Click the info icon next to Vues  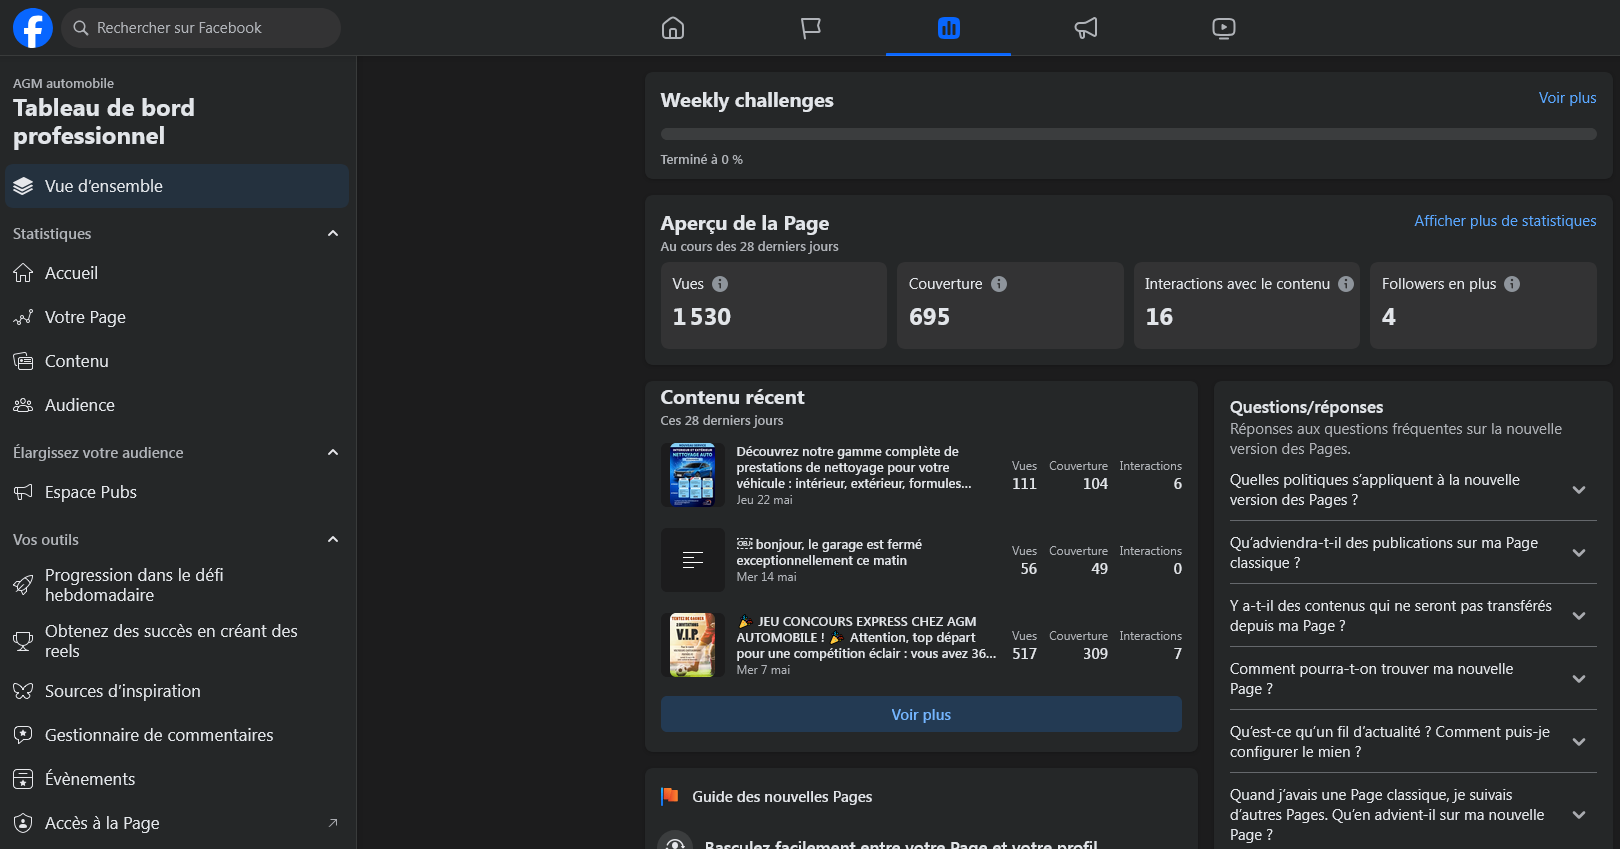720,284
